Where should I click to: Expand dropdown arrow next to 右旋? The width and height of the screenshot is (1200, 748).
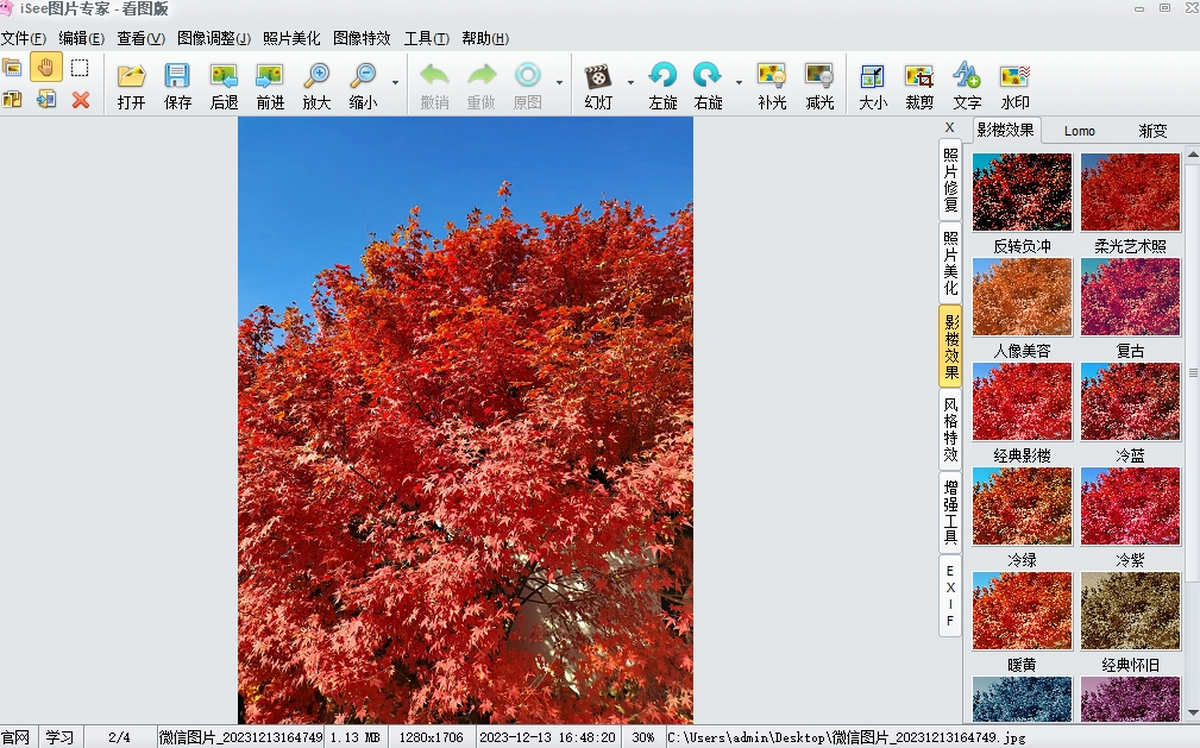739,83
